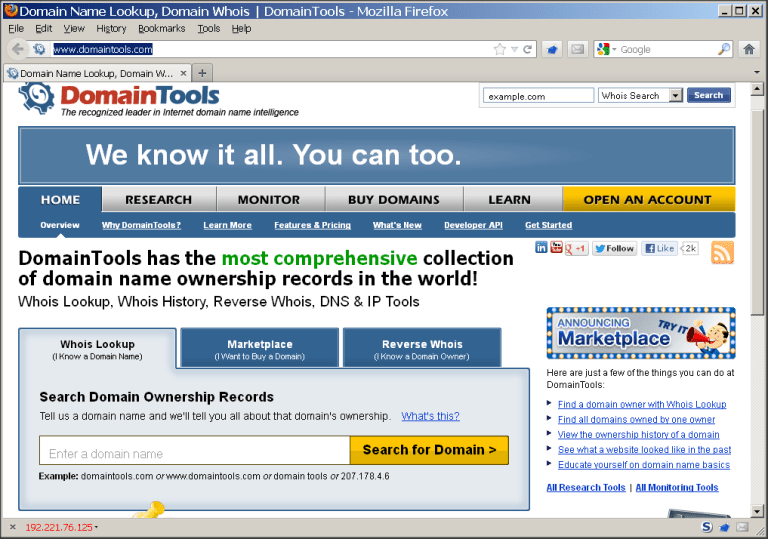Click the envelope mail toolbar icon
Screen dimensions: 768x539
click(x=577, y=49)
